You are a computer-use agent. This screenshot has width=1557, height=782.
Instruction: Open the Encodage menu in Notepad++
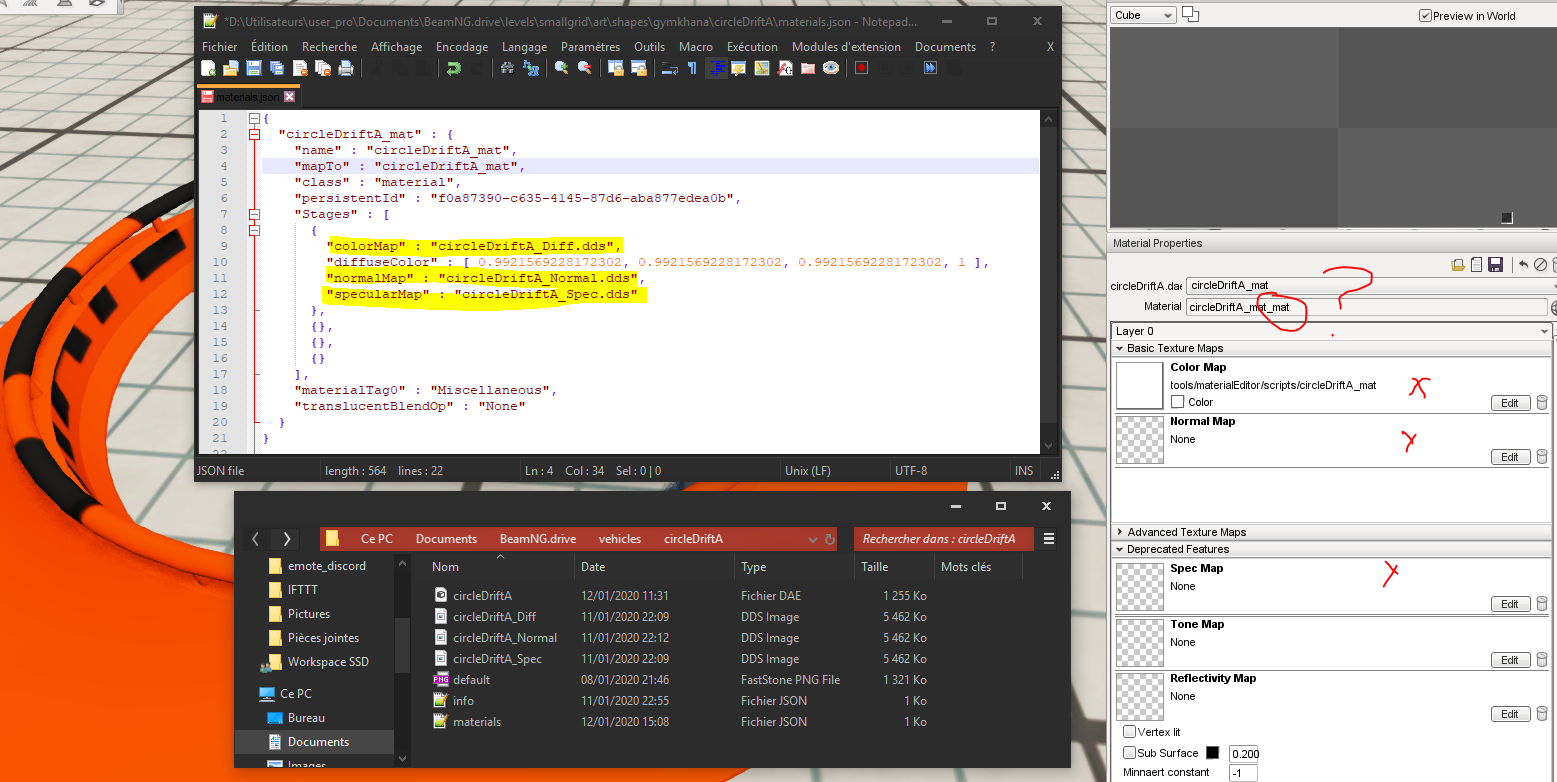[x=462, y=47]
